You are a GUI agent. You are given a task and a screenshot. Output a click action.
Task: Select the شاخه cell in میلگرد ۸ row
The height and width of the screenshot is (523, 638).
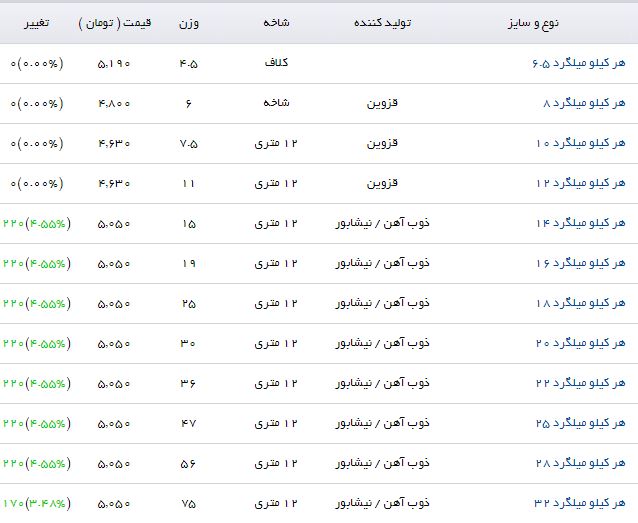276,103
